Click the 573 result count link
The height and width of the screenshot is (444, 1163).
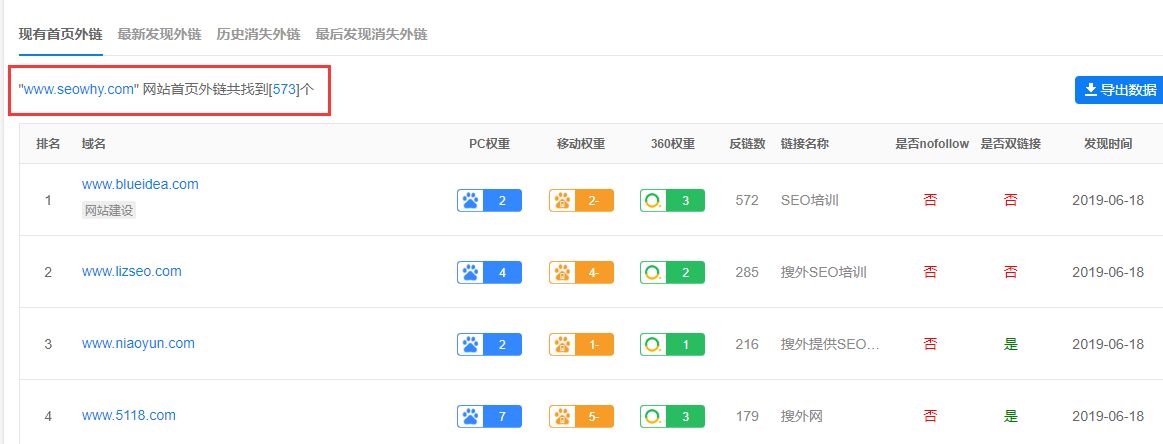[x=284, y=89]
